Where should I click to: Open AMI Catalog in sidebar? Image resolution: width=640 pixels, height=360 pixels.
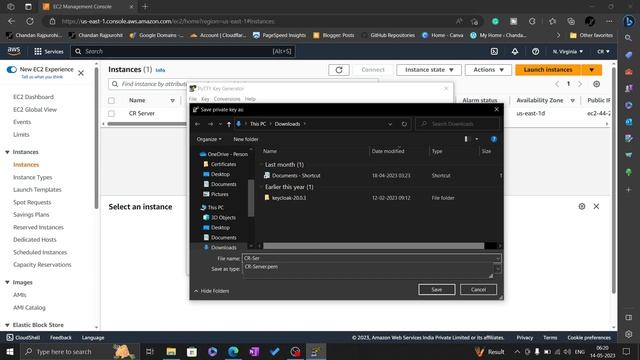coord(29,307)
